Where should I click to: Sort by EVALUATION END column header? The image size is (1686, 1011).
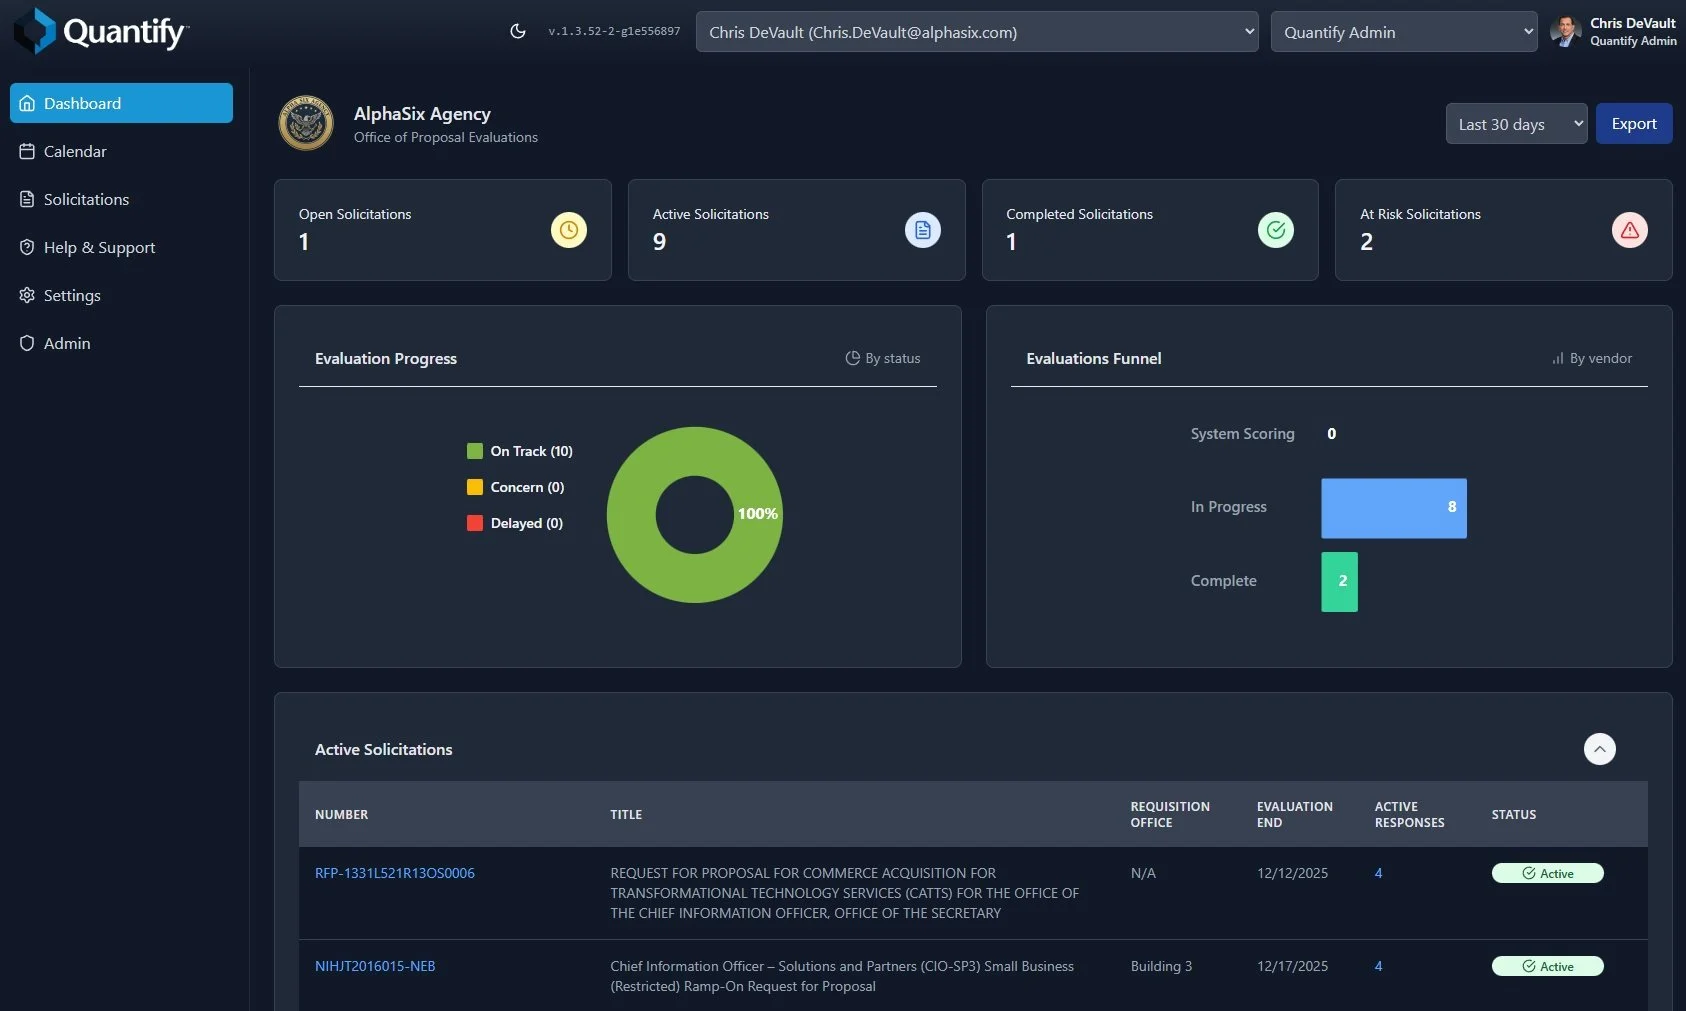point(1295,814)
